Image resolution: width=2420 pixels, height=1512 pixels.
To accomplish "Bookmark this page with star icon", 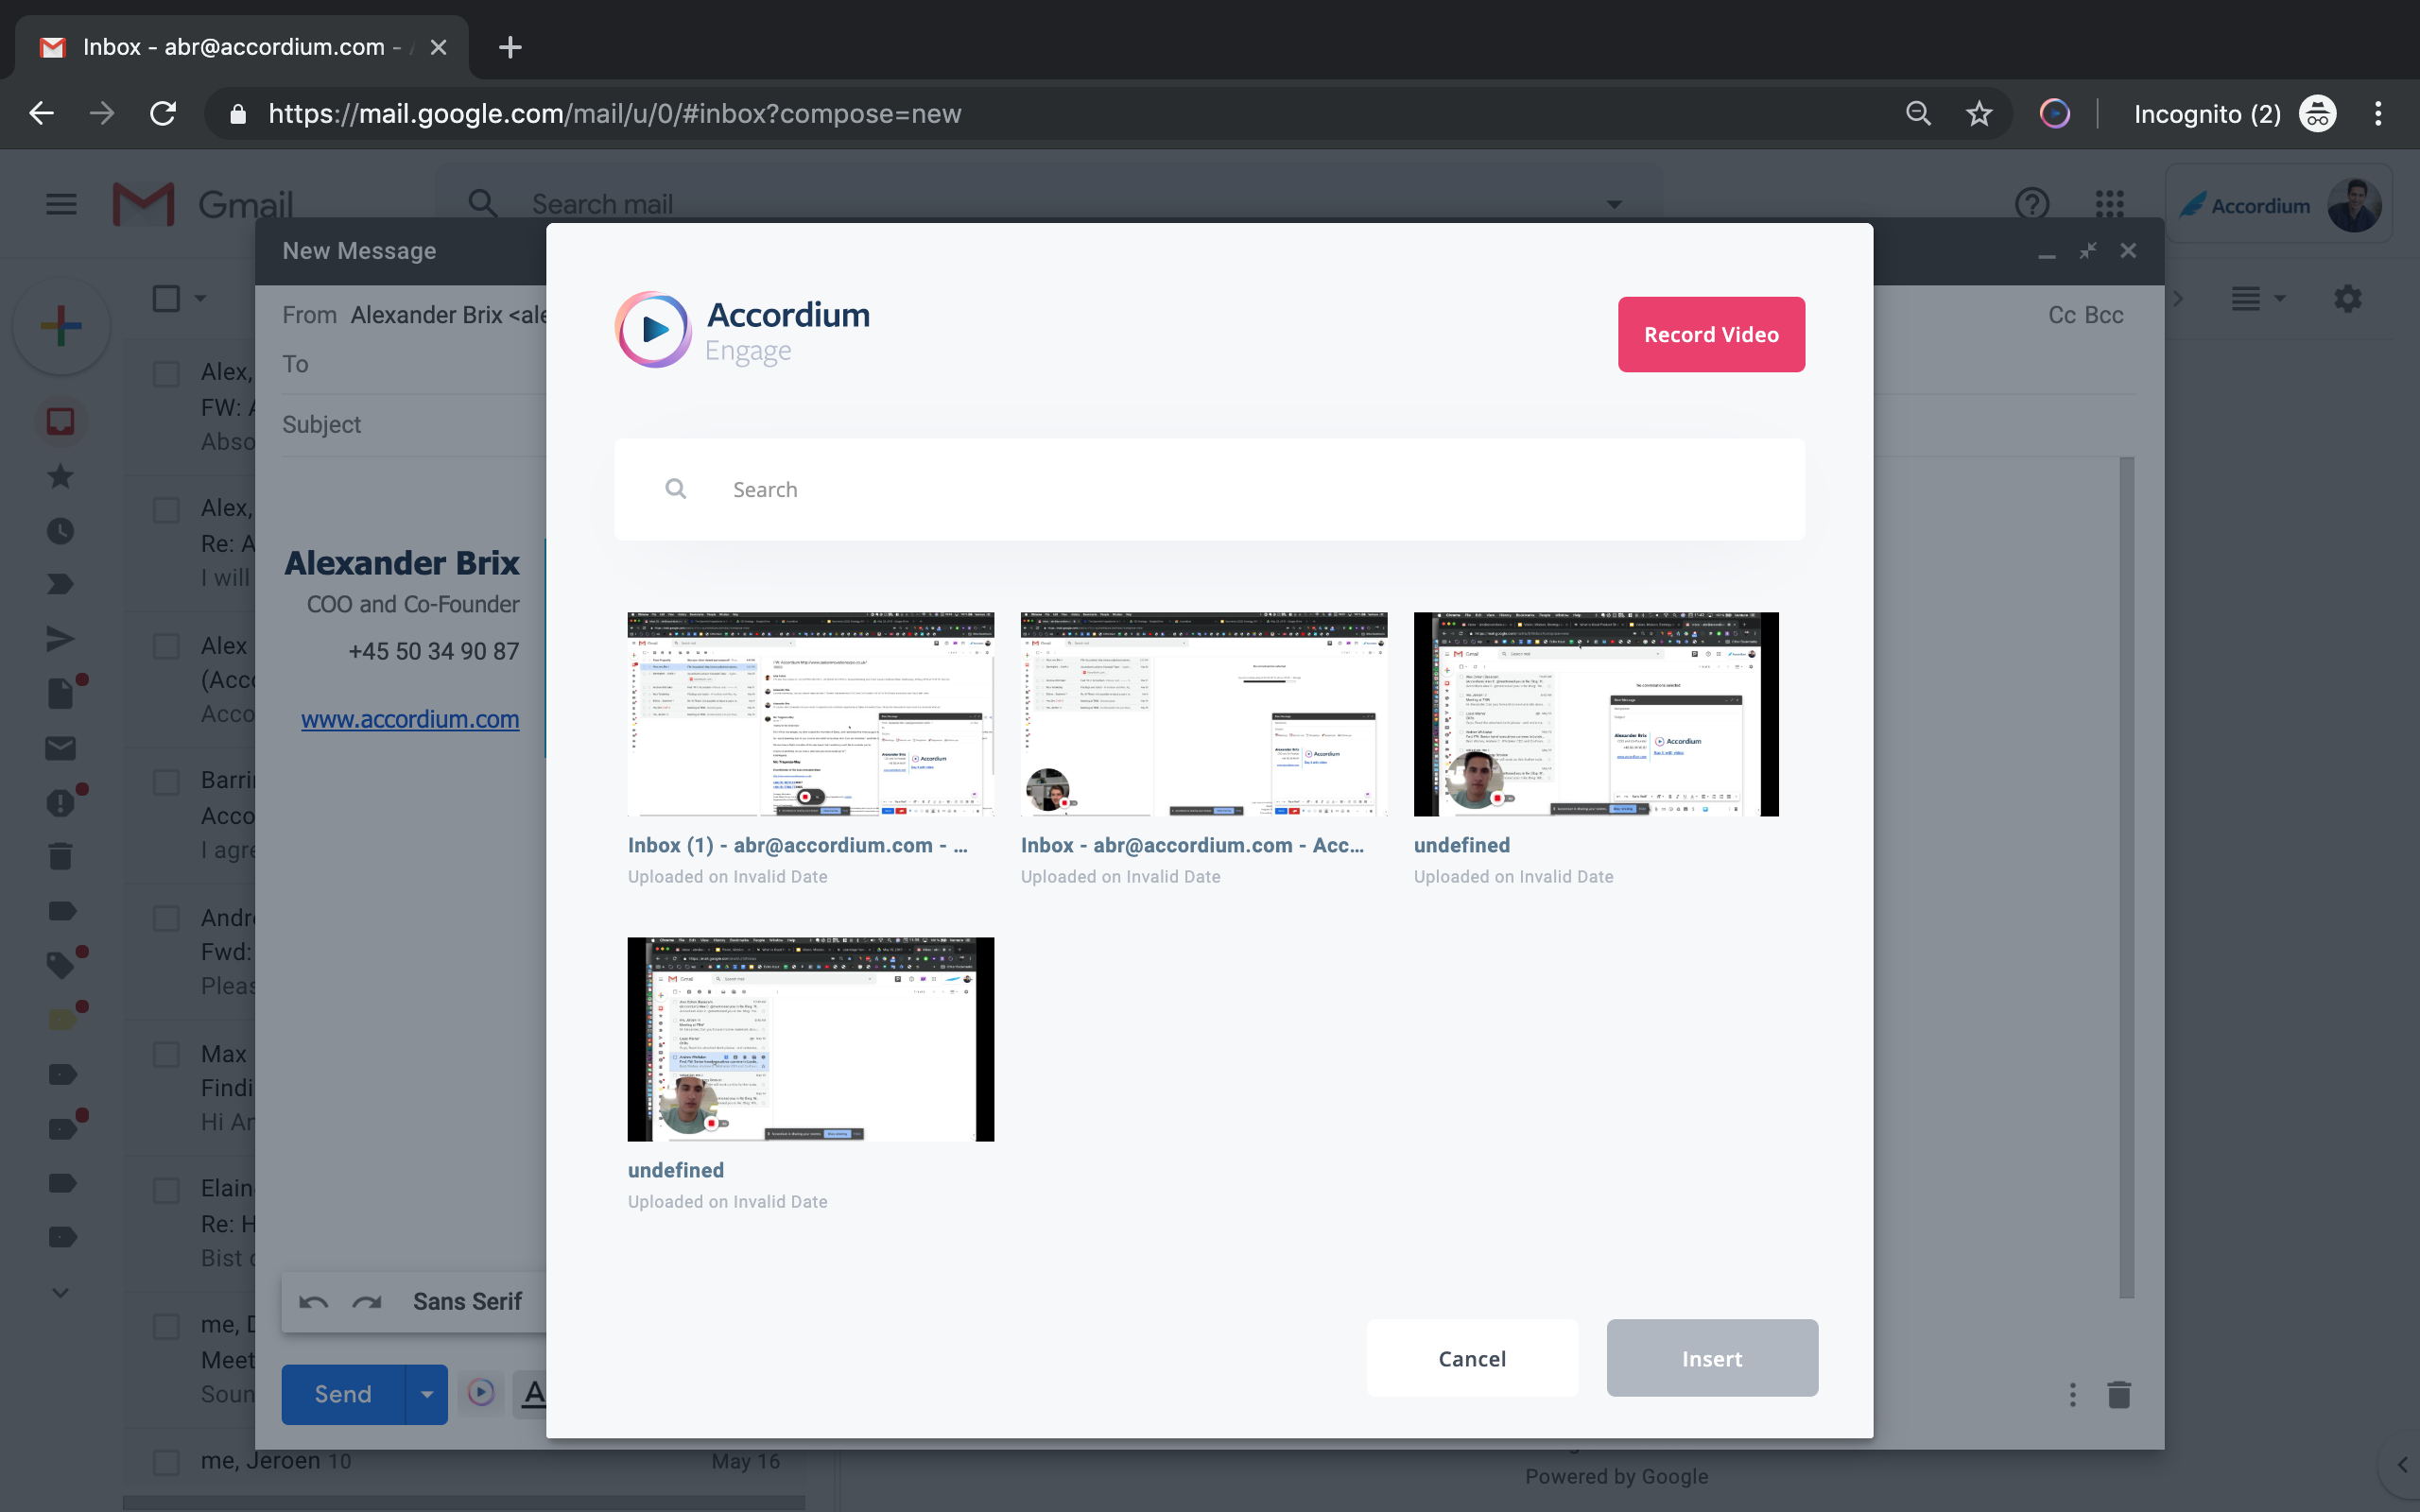I will point(1979,114).
